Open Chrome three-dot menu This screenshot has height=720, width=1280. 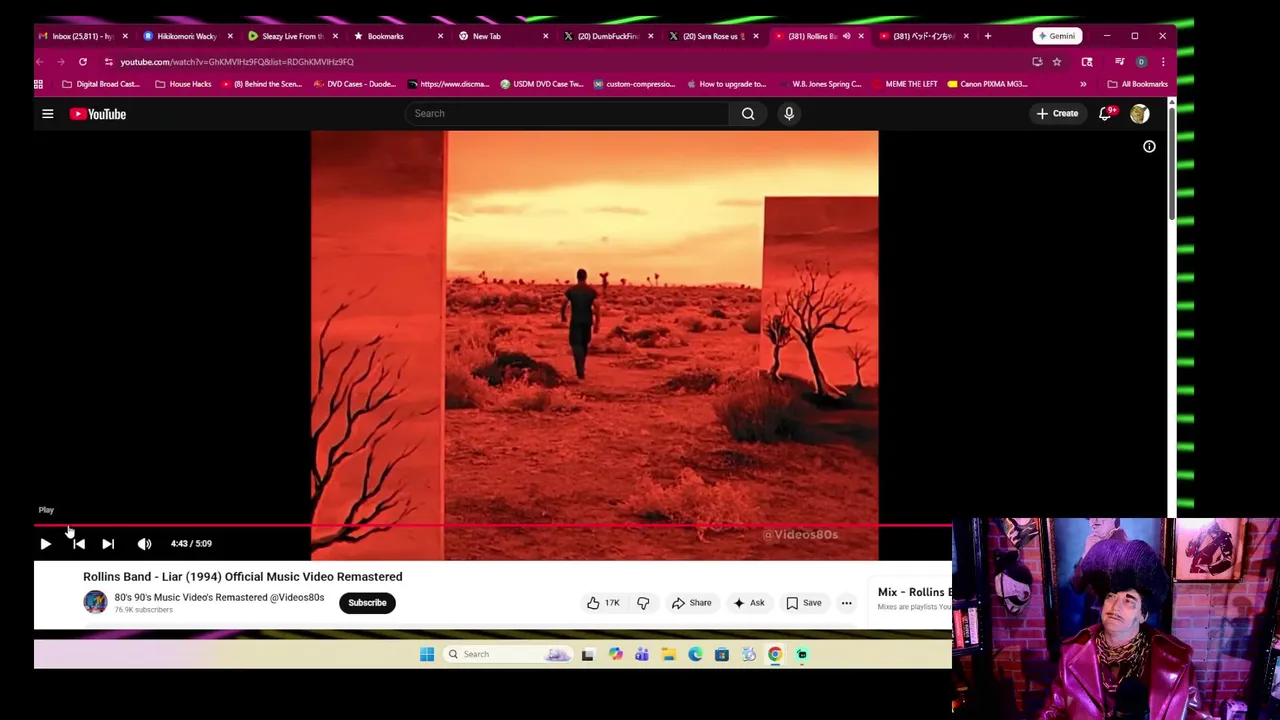pyautogui.click(x=1163, y=62)
